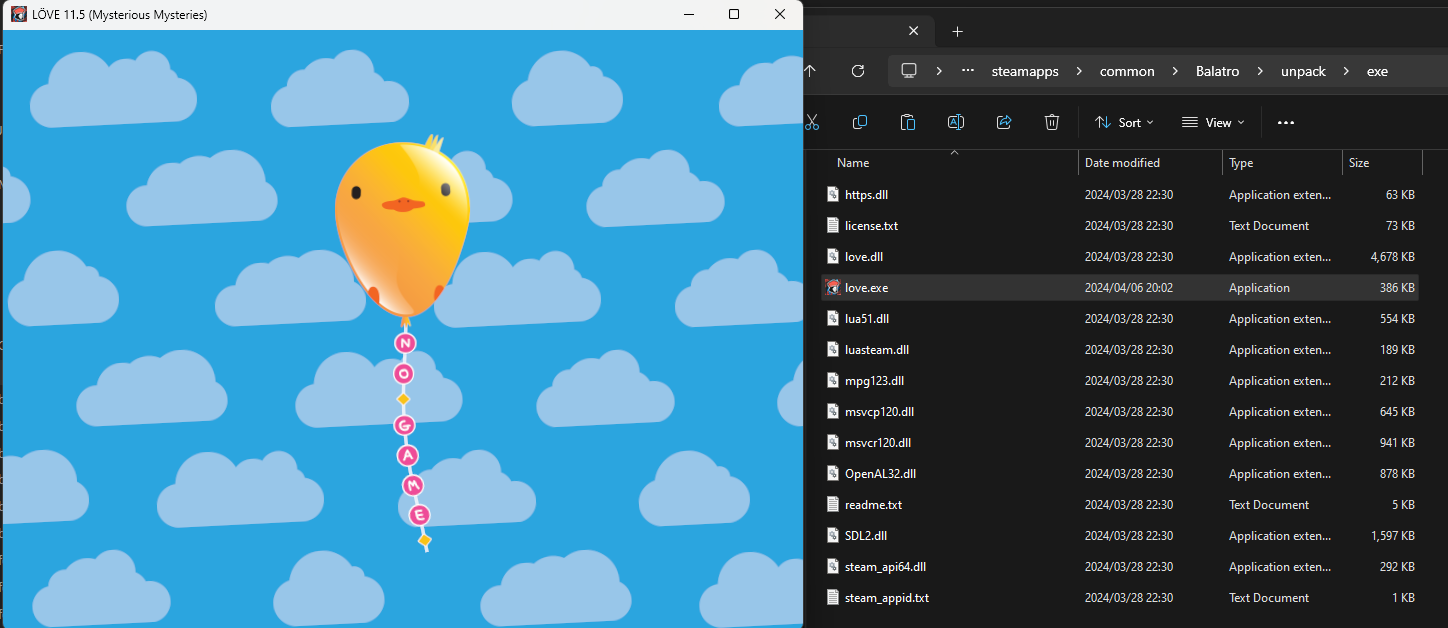1448x628 pixels.
Task: Click the Application type cell for love.exe
Action: tap(1259, 287)
